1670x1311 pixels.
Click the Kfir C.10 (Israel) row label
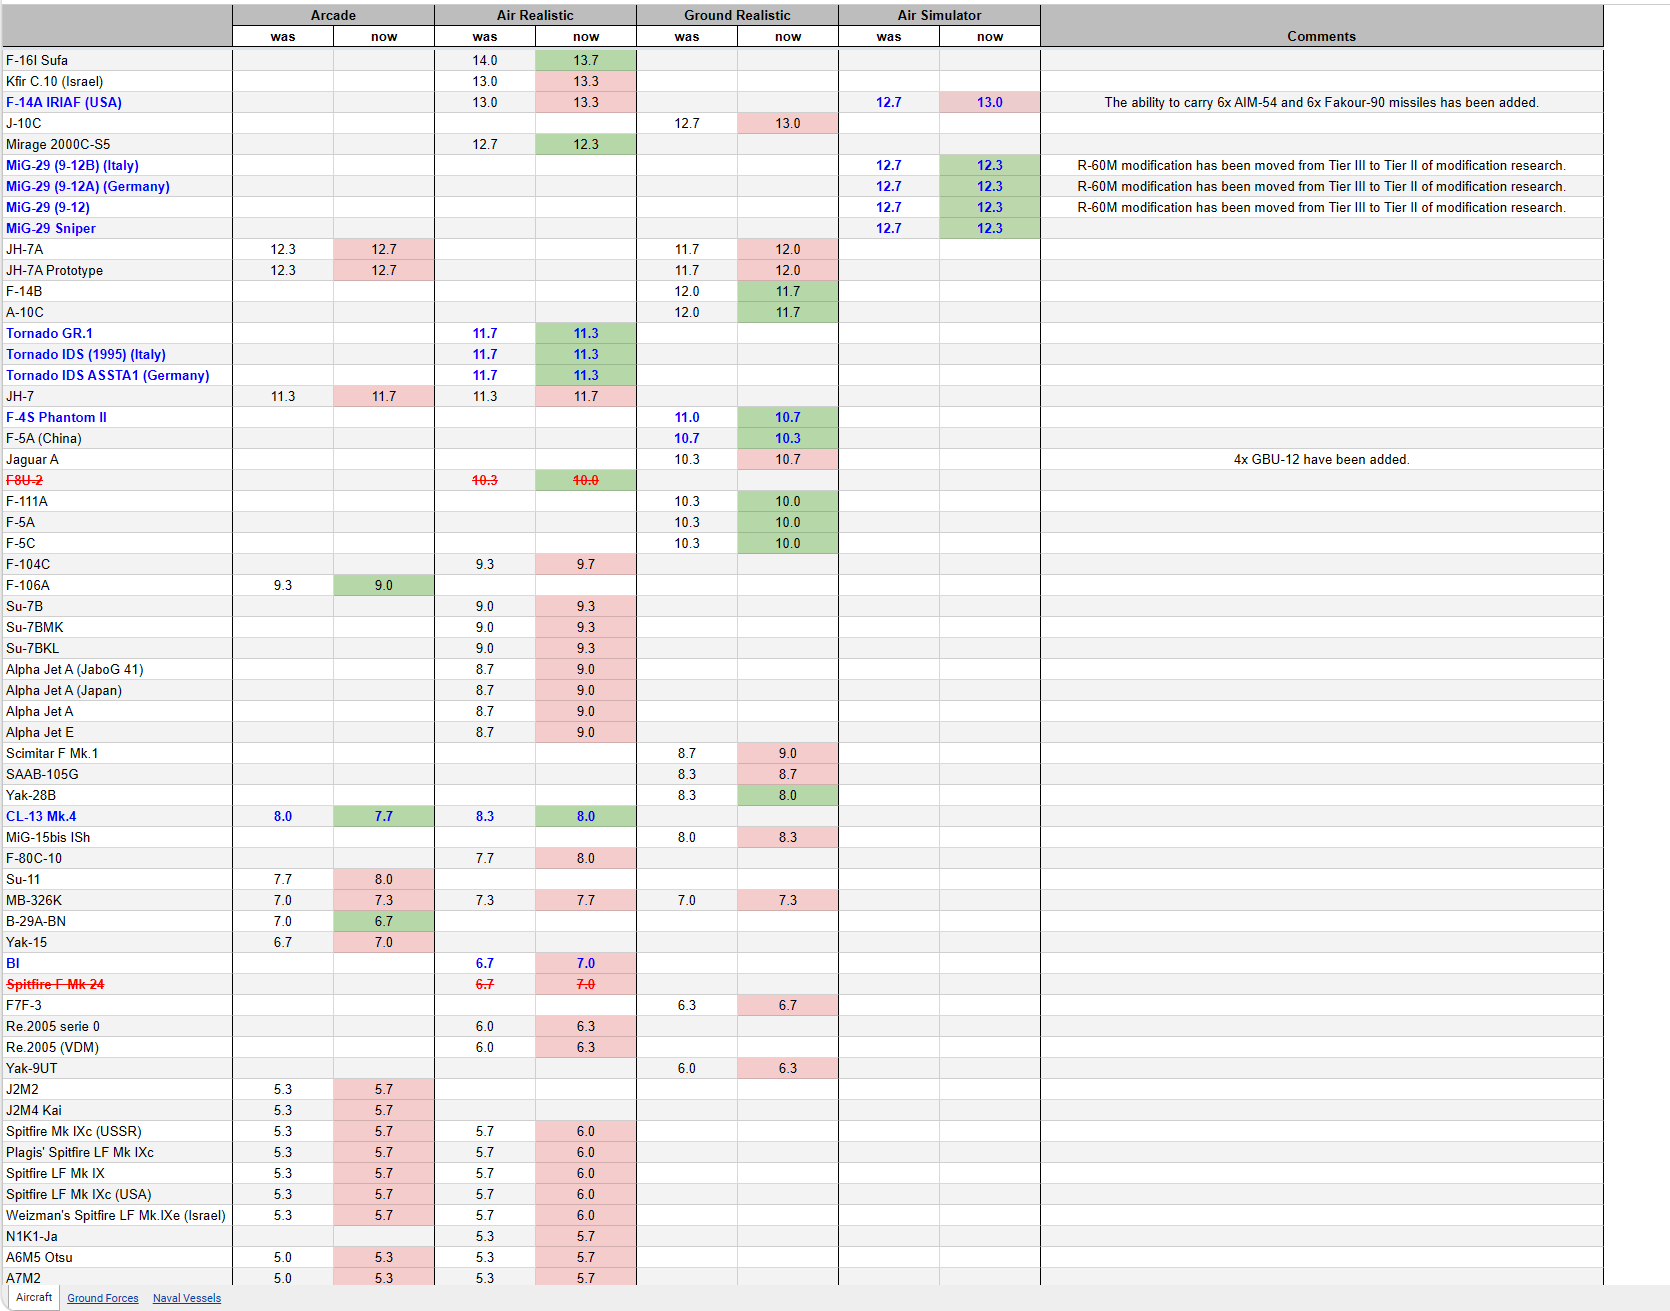tap(55, 81)
